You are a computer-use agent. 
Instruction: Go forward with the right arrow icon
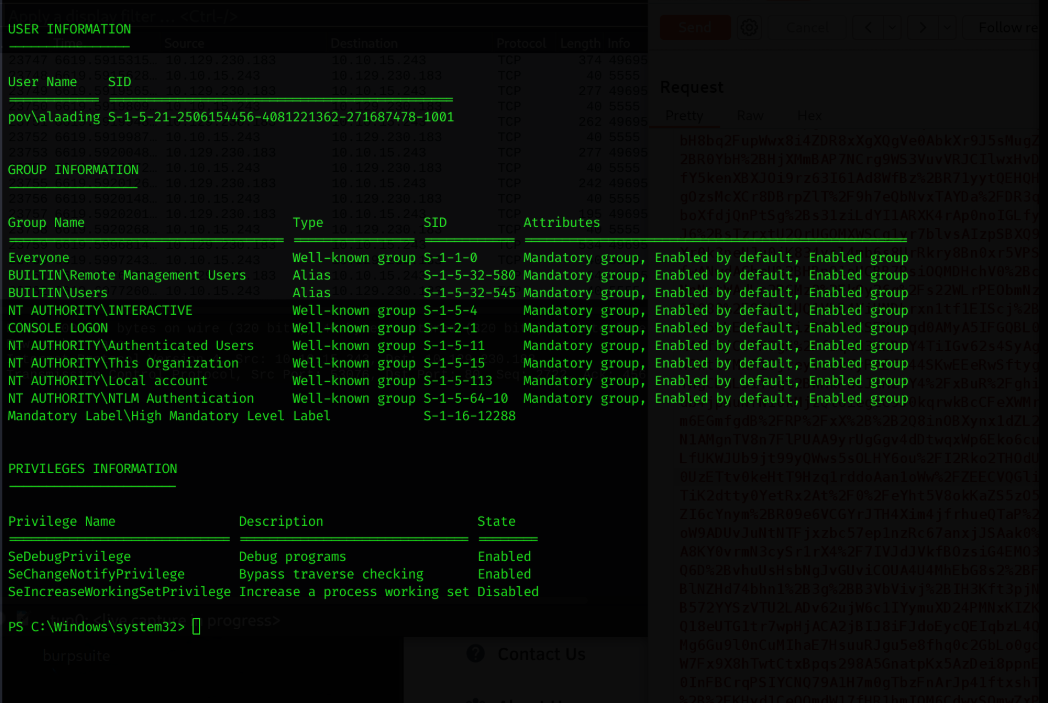tap(923, 27)
